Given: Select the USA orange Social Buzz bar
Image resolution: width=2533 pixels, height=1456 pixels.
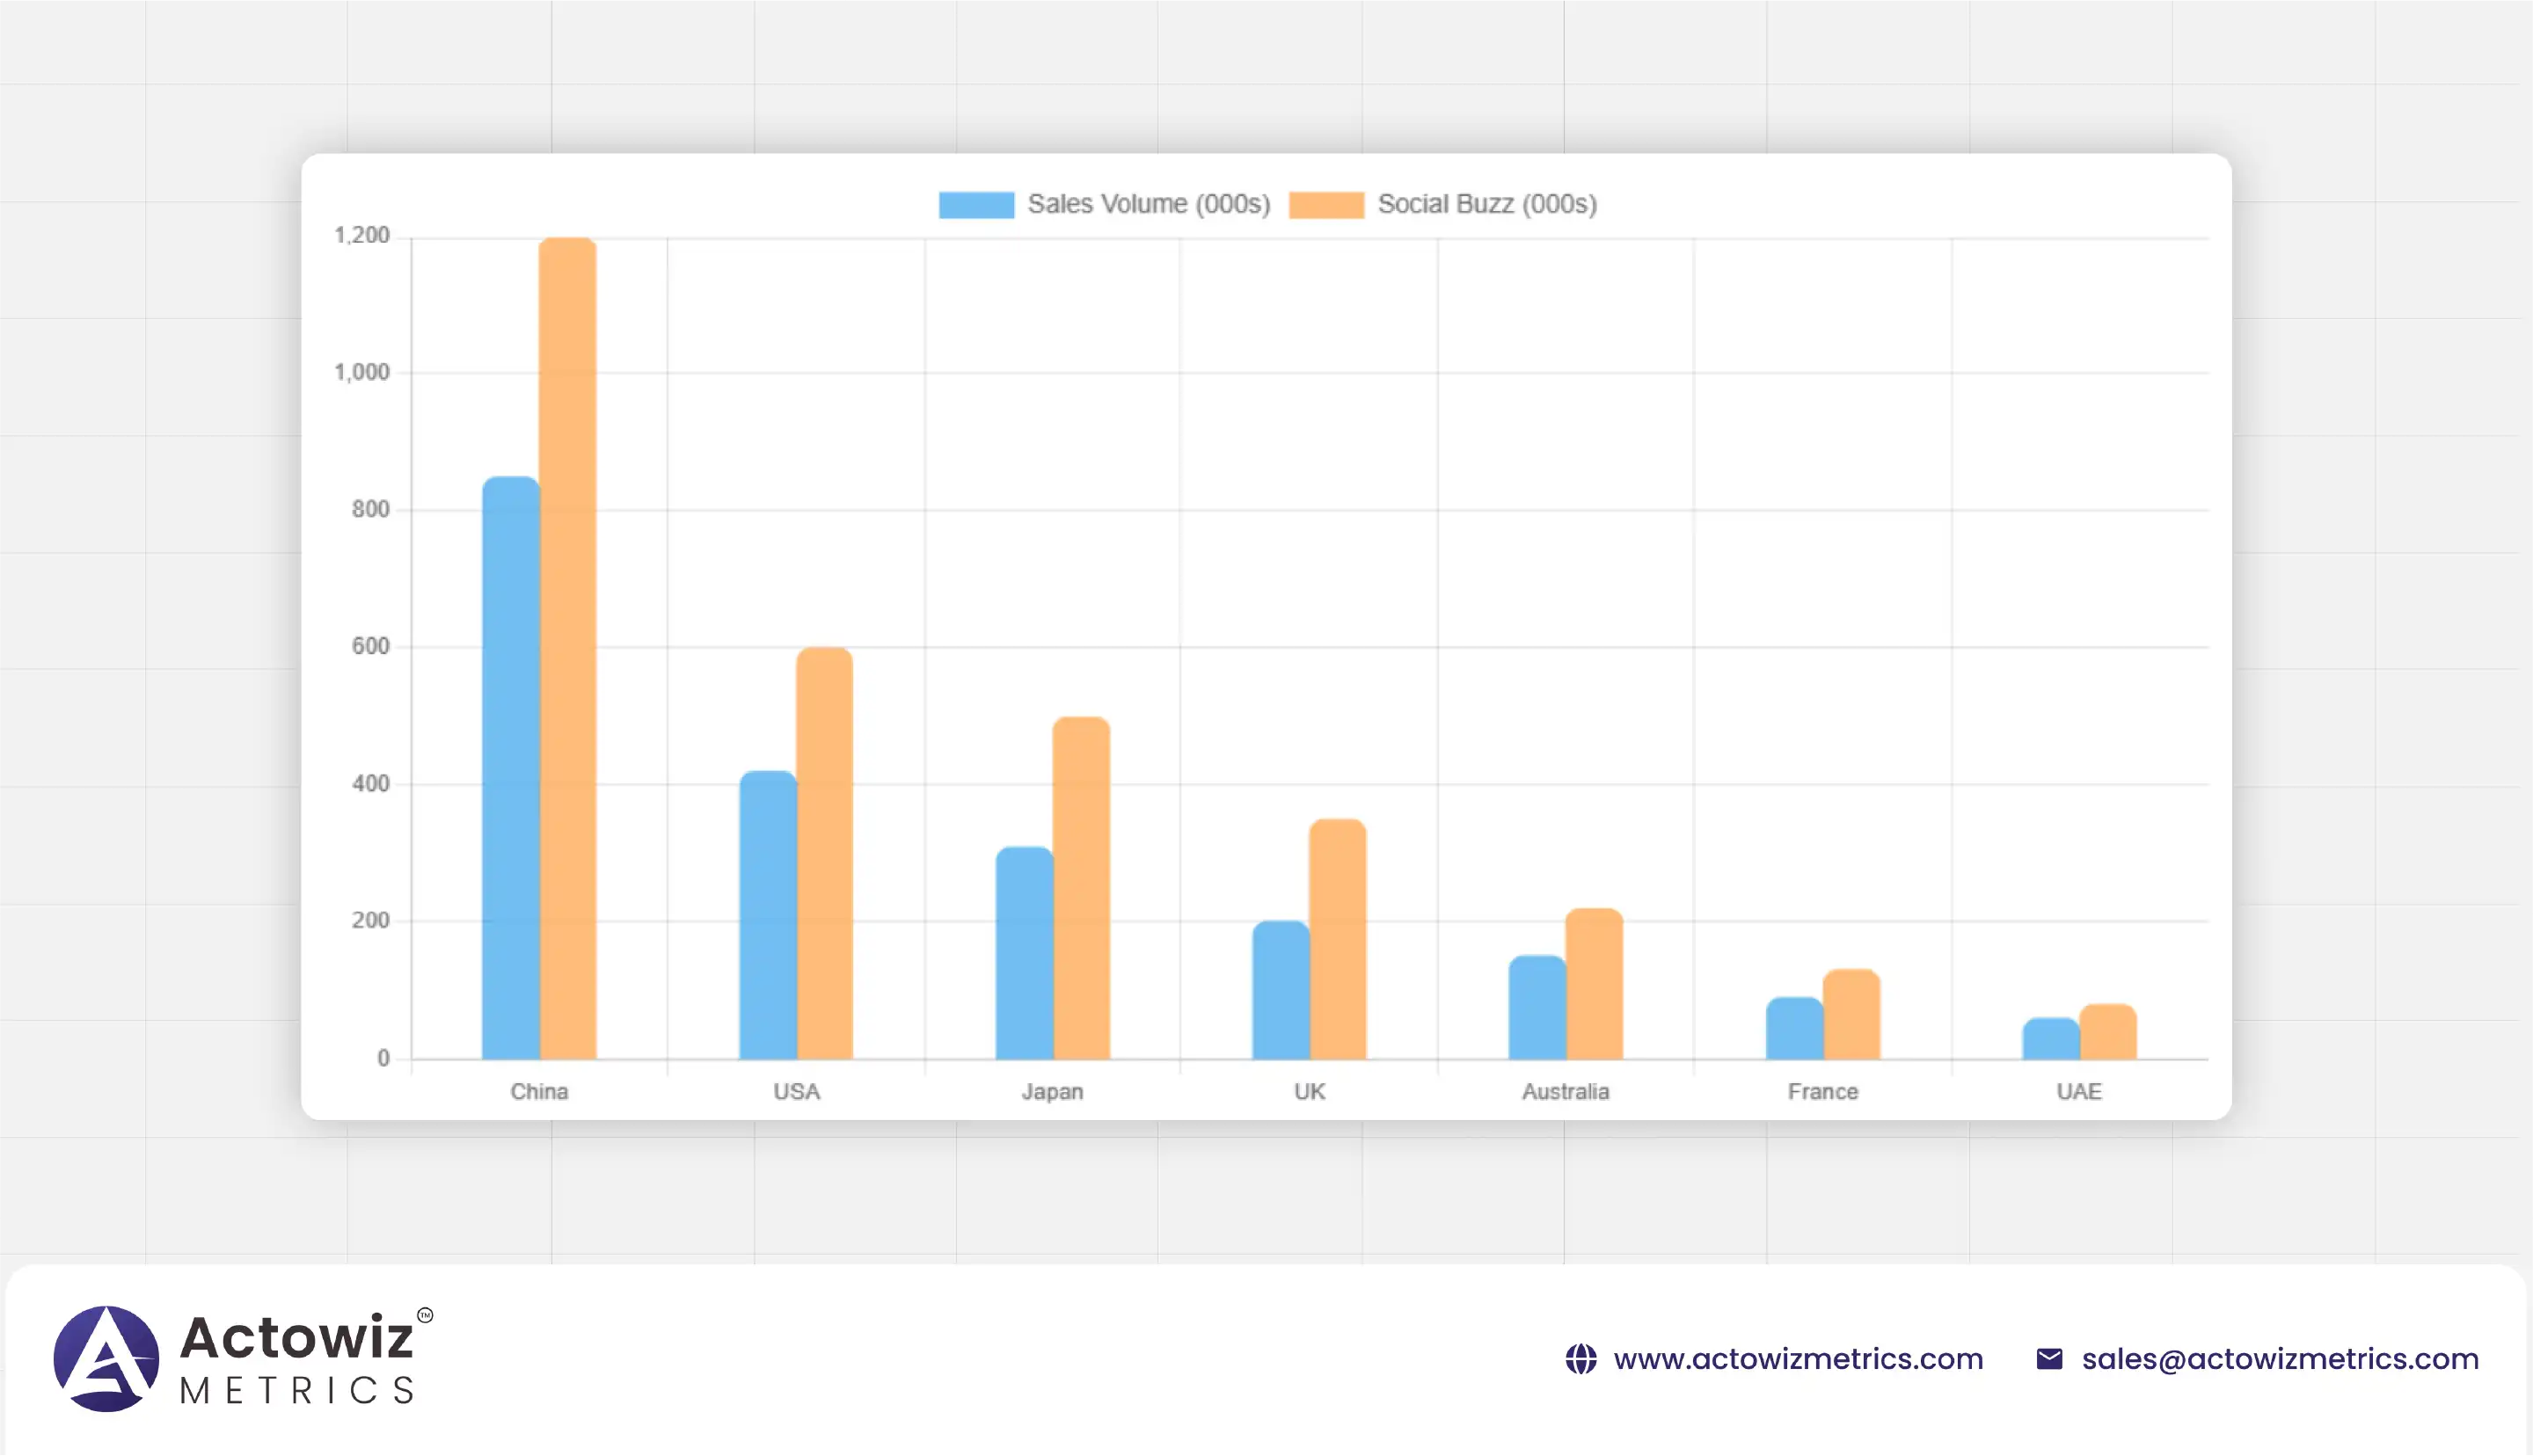Looking at the screenshot, I should click(825, 853).
